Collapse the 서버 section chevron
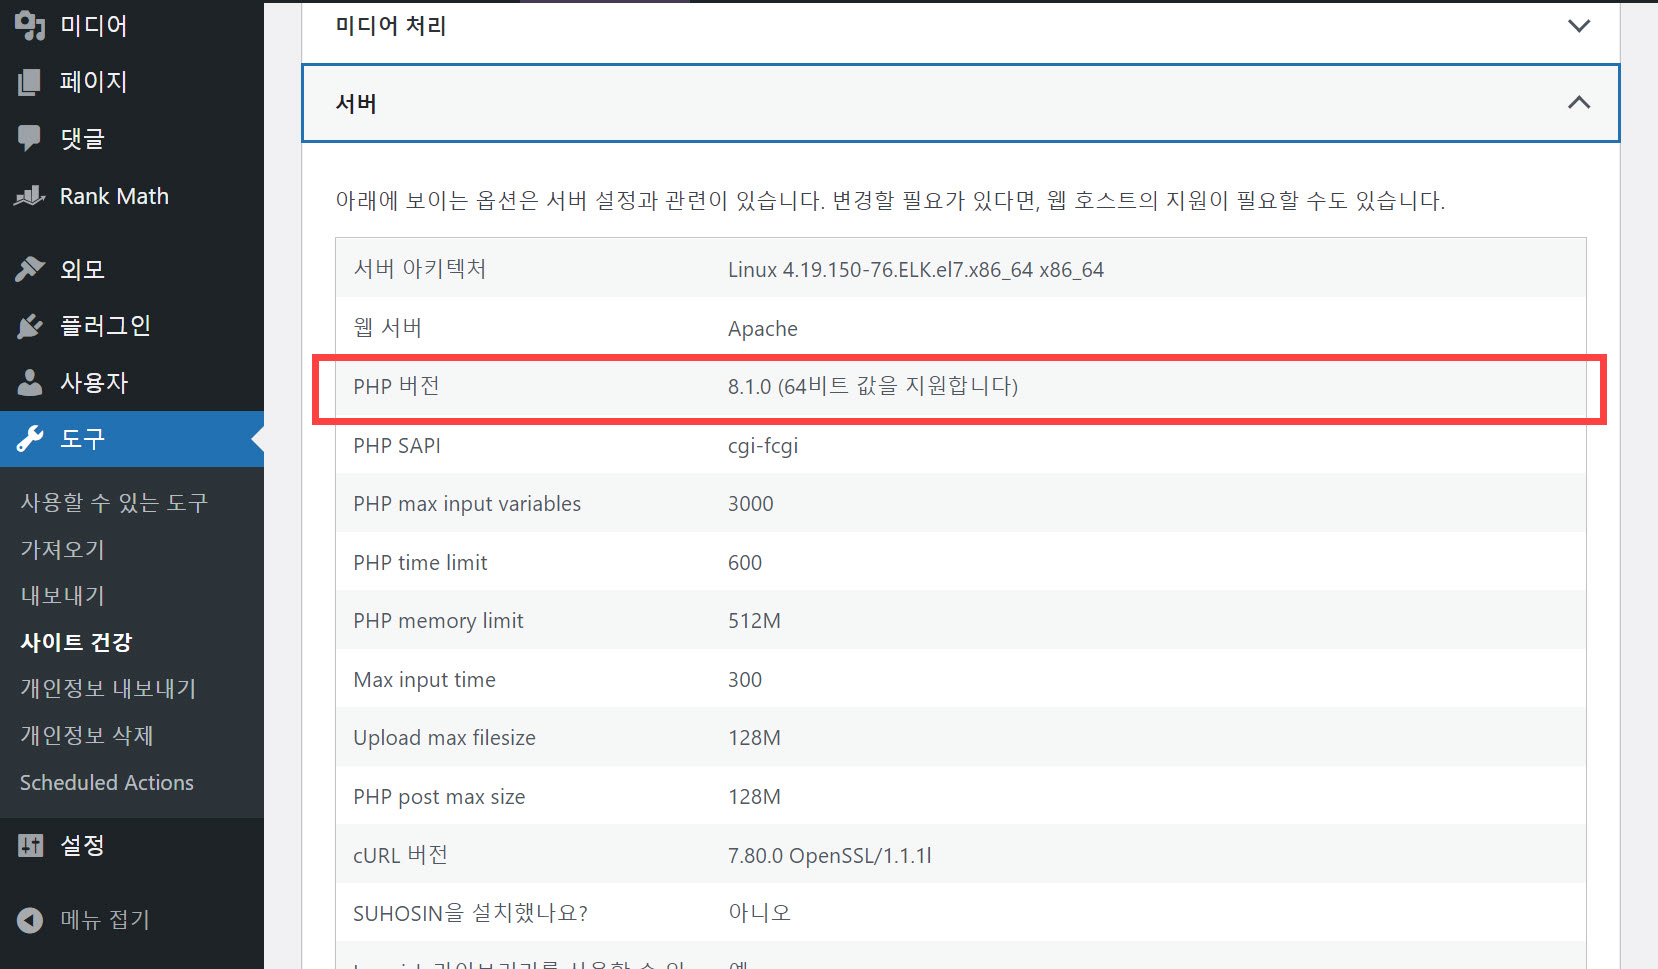1658x969 pixels. point(1578,102)
